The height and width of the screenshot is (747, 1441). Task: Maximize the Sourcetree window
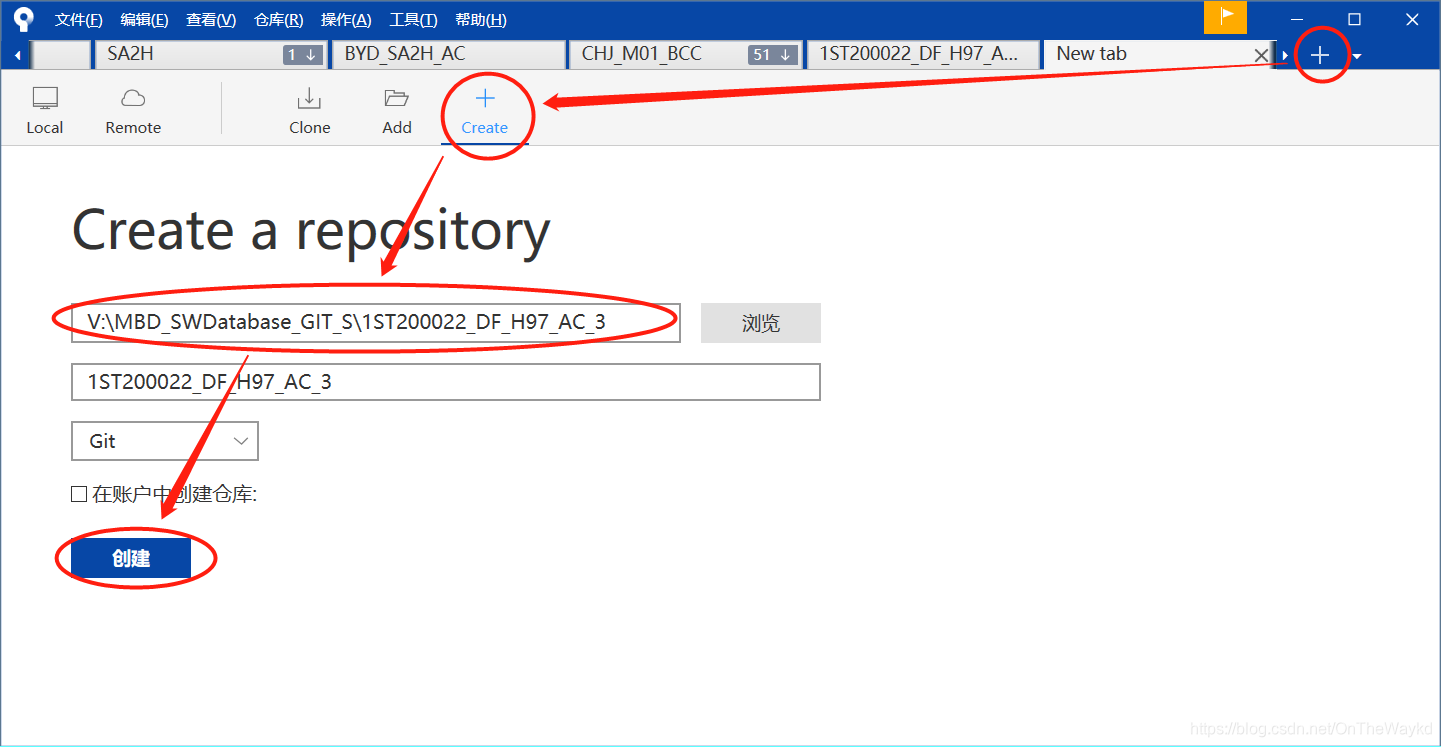click(1354, 19)
